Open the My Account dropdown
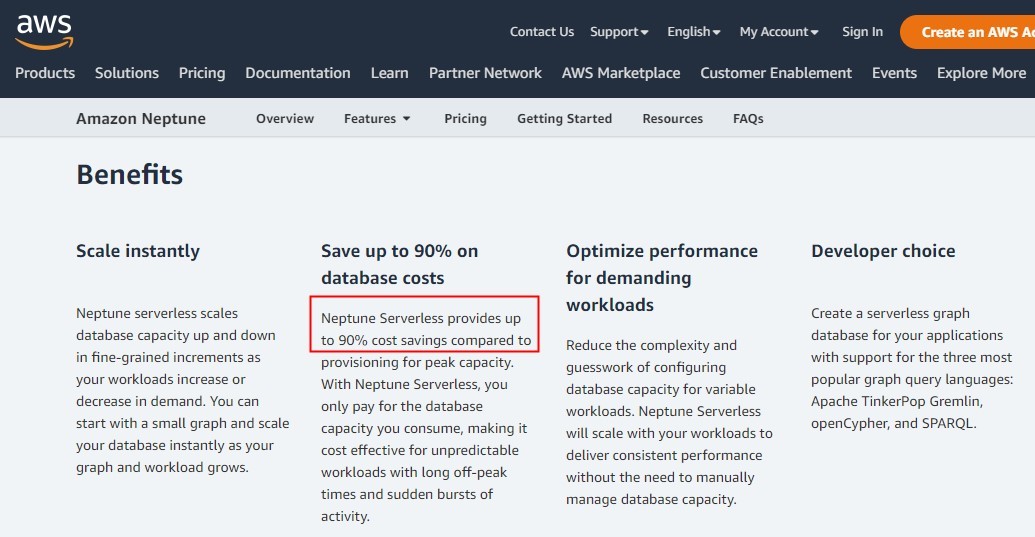This screenshot has height=537, width=1035. [x=779, y=32]
